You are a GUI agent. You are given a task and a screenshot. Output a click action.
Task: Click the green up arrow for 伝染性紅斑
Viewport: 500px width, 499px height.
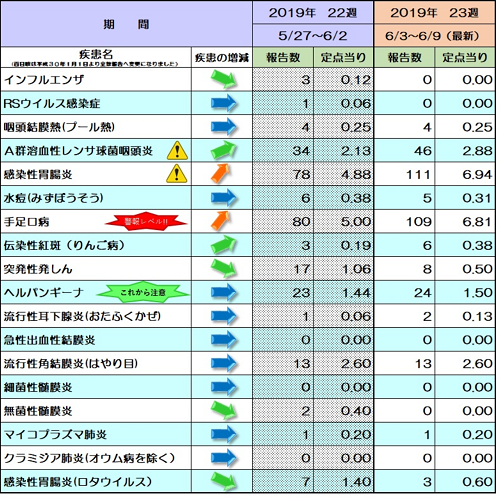[x=224, y=245]
